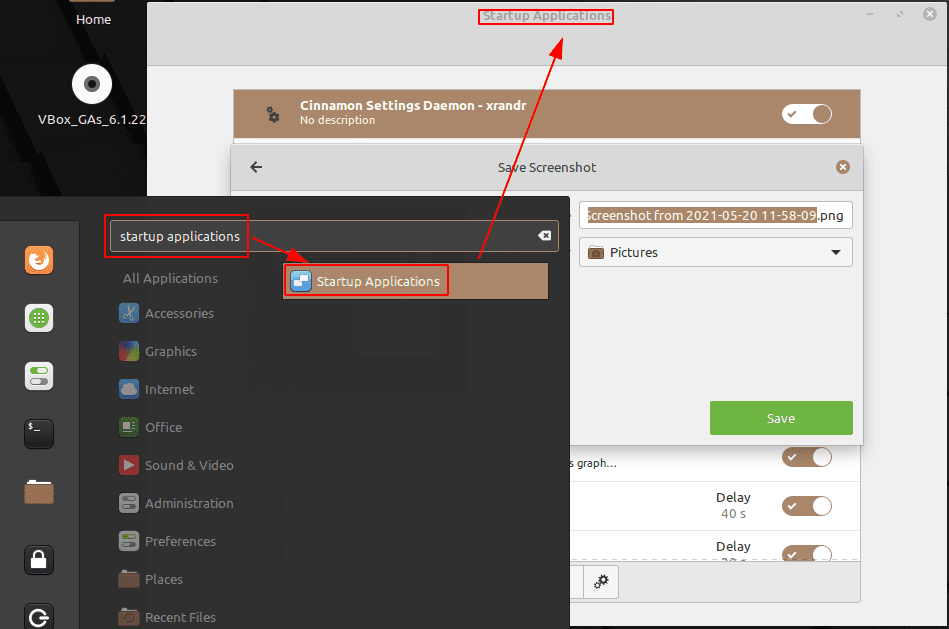Viewport: 949px width, 629px height.
Task: Click the Delay 40 s value
Action: [733, 513]
